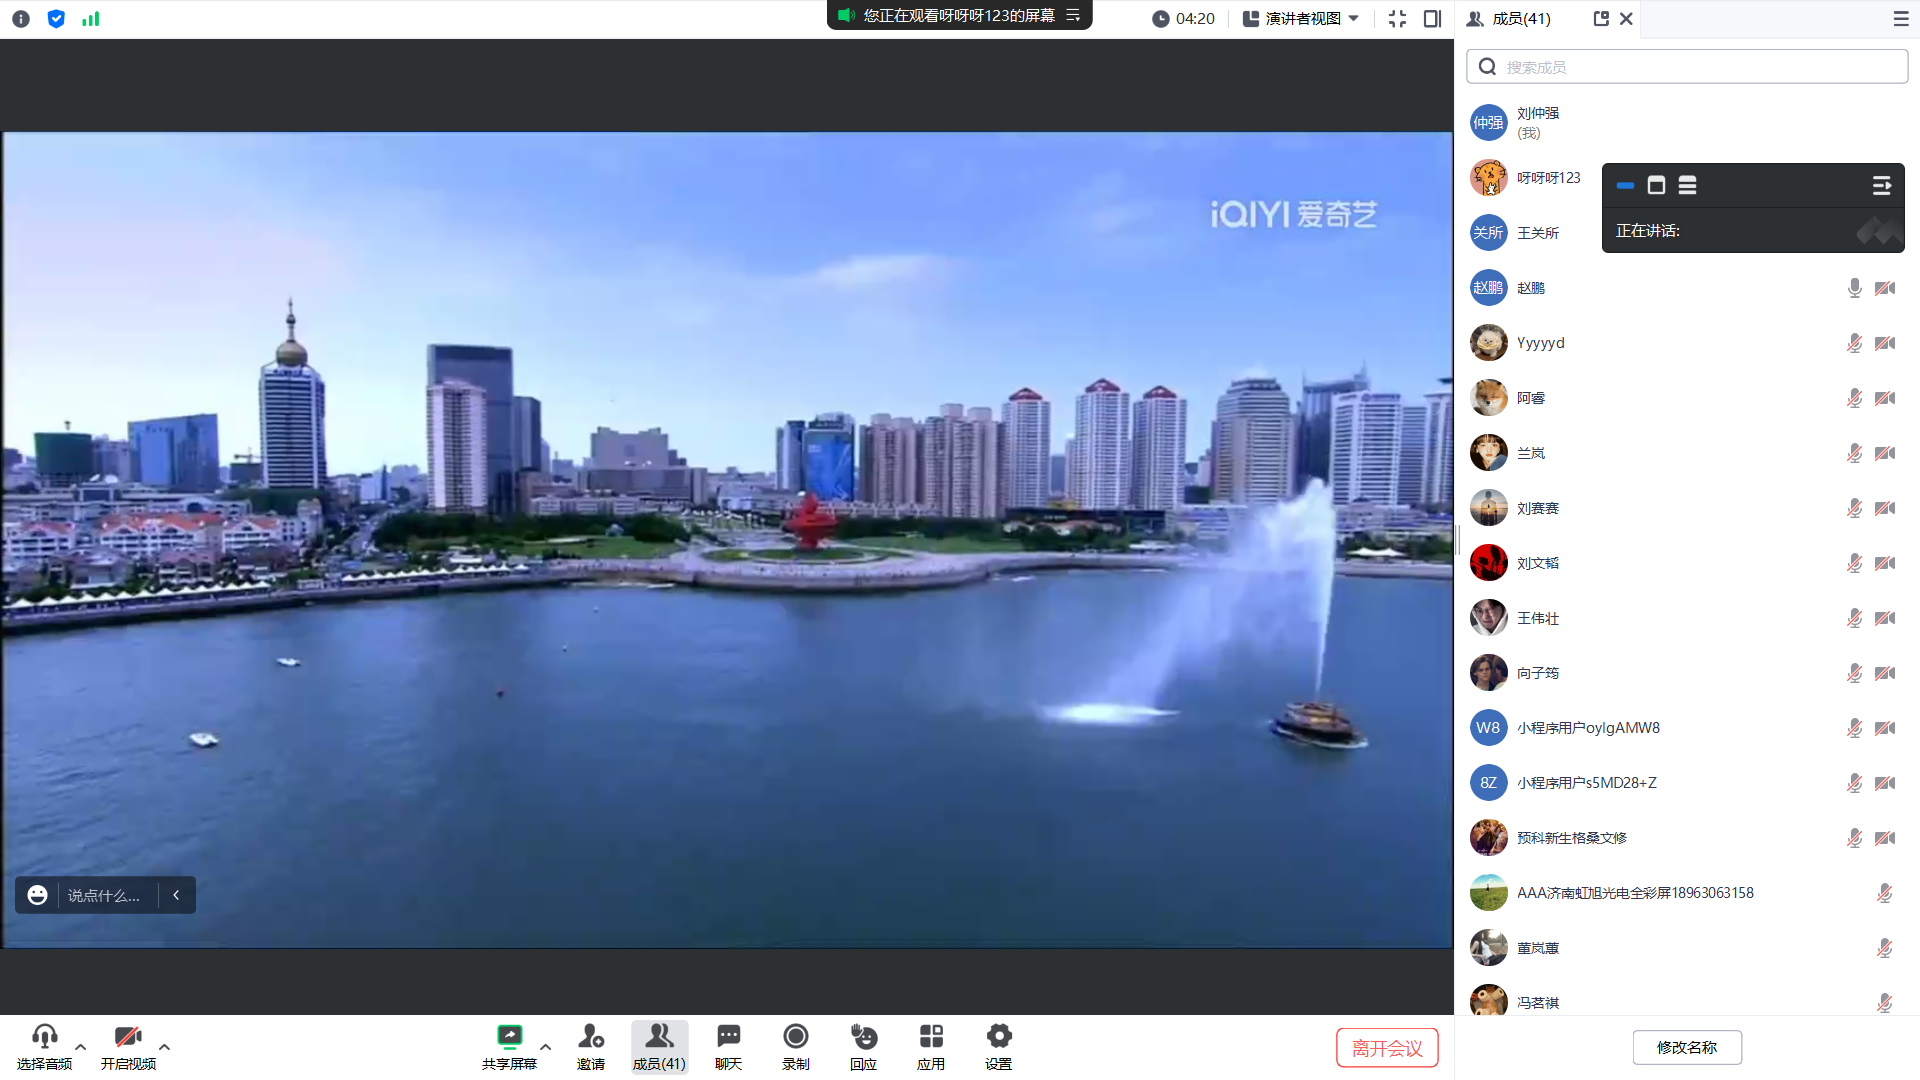Screen dimensions: 1920x1080
Task: Toggle 赵鹏's microphone icon
Action: pyautogui.click(x=1854, y=288)
